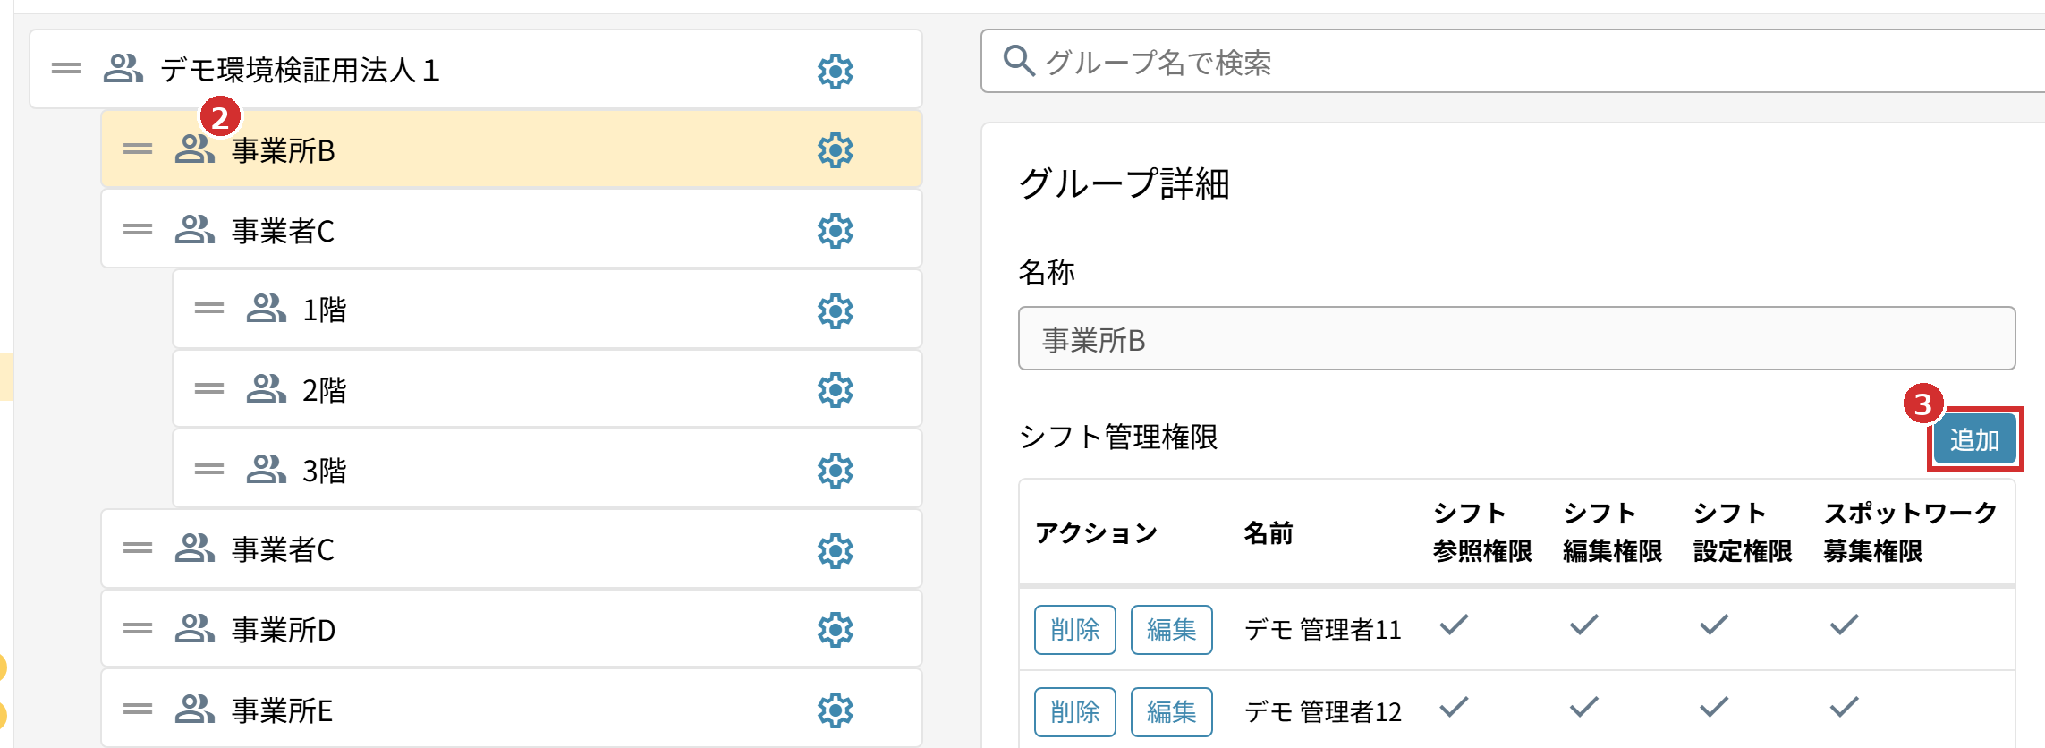Delete the デモ 管理者11 permission row

(1075, 630)
